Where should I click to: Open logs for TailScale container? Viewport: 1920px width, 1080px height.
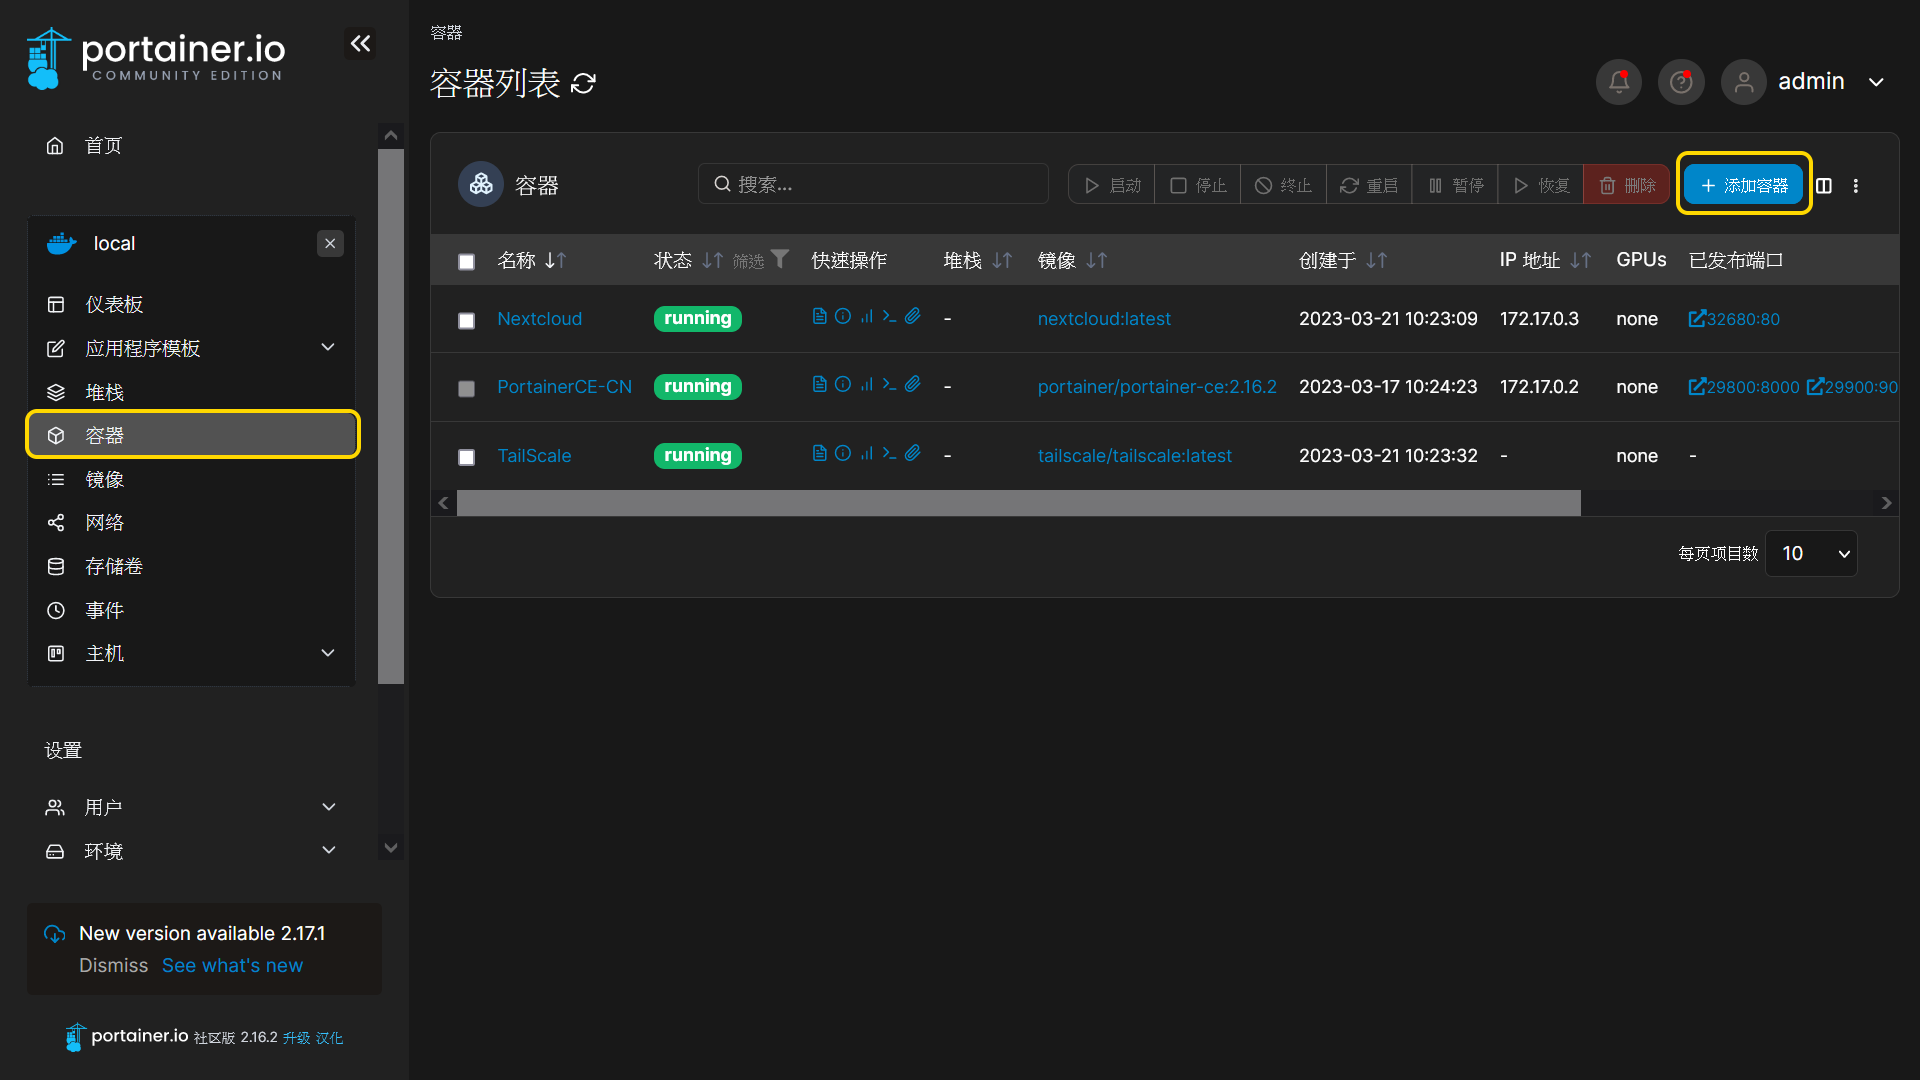pos(819,453)
